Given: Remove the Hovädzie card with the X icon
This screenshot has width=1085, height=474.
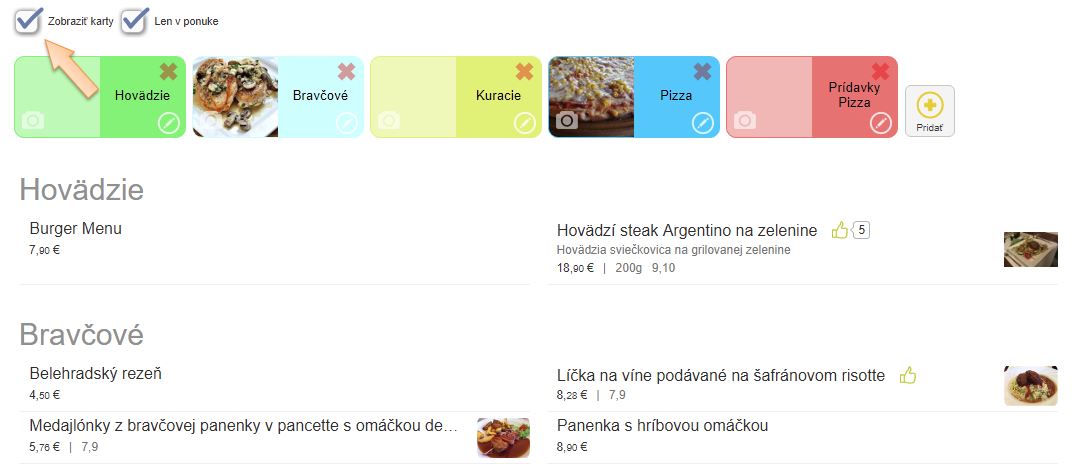Looking at the screenshot, I should coord(169,71).
